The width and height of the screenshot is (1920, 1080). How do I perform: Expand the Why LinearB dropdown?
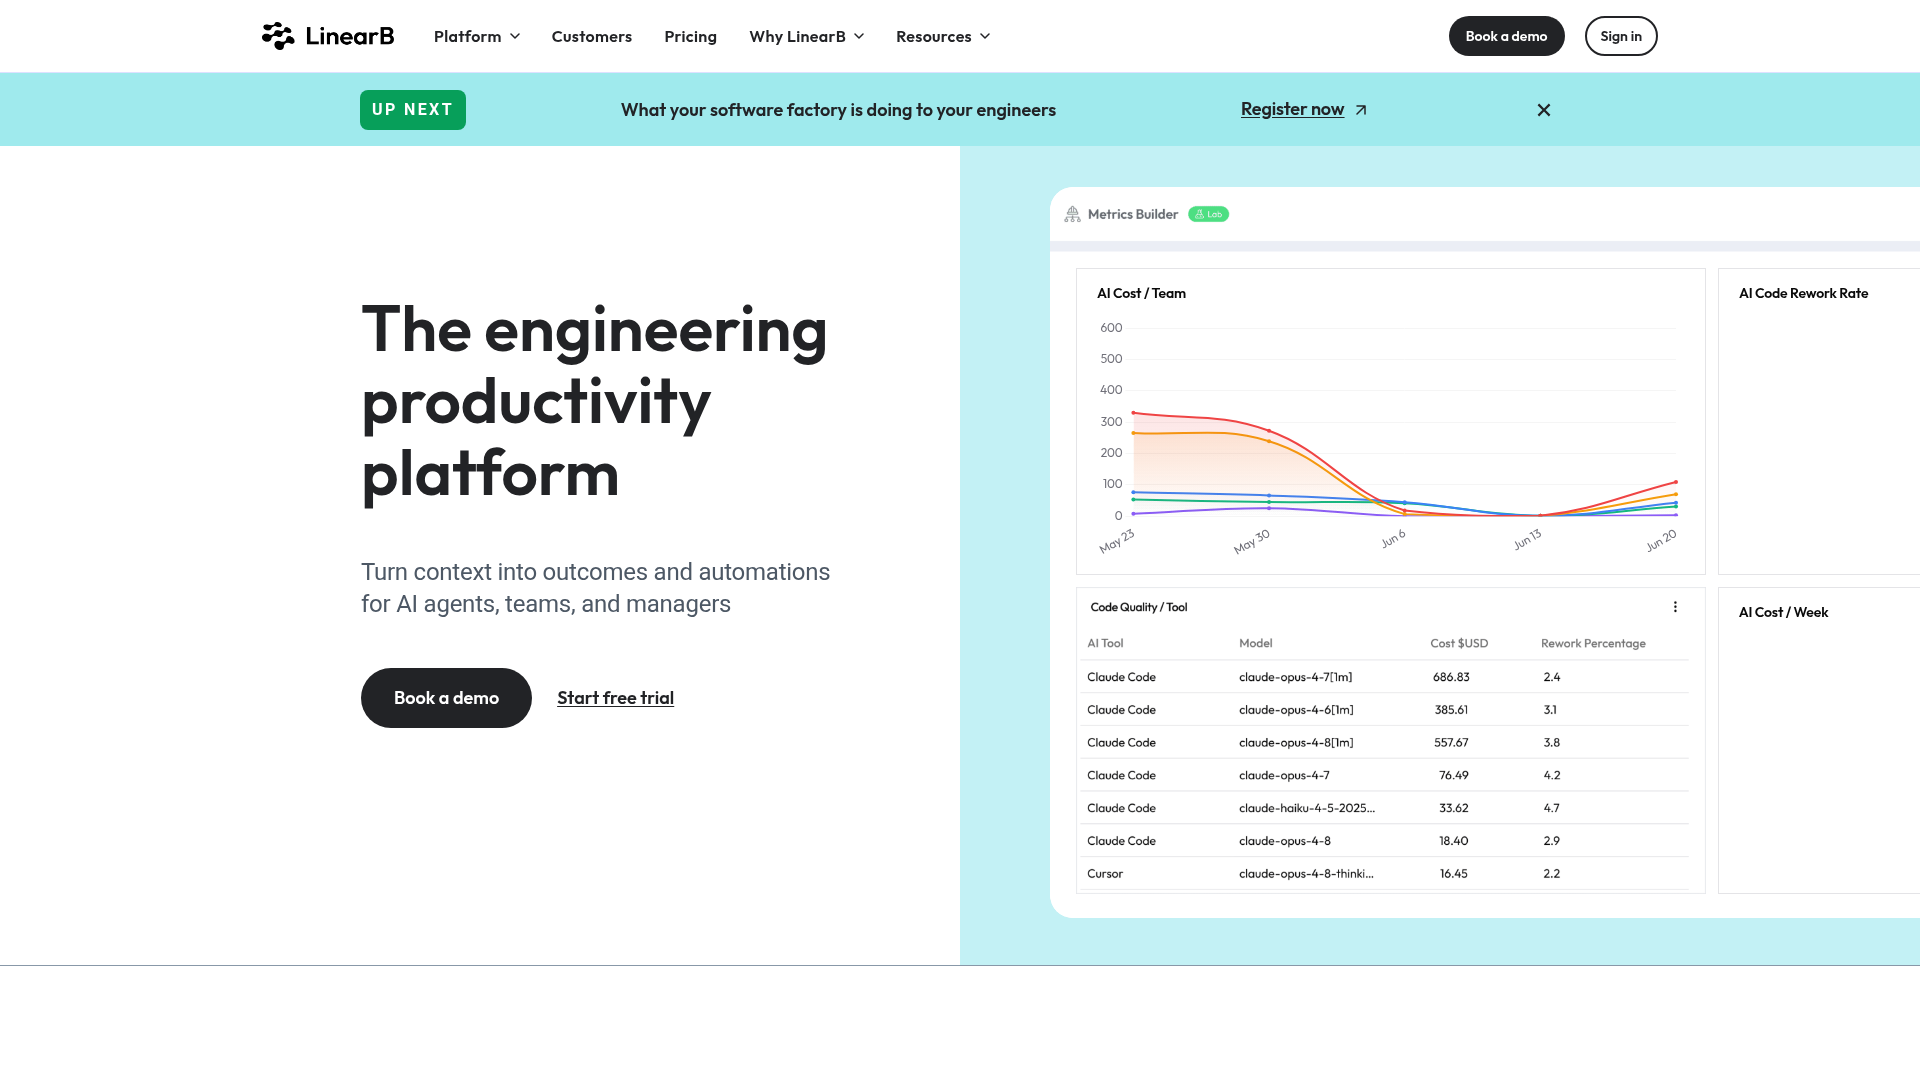click(807, 36)
